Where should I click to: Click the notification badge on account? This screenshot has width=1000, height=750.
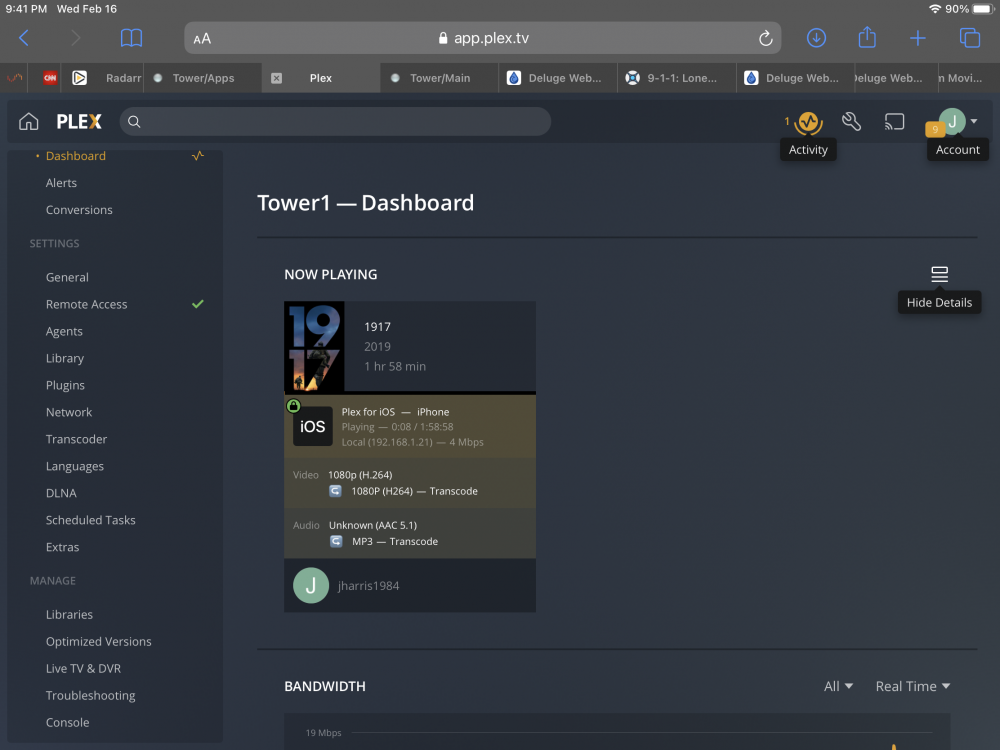tap(934, 129)
